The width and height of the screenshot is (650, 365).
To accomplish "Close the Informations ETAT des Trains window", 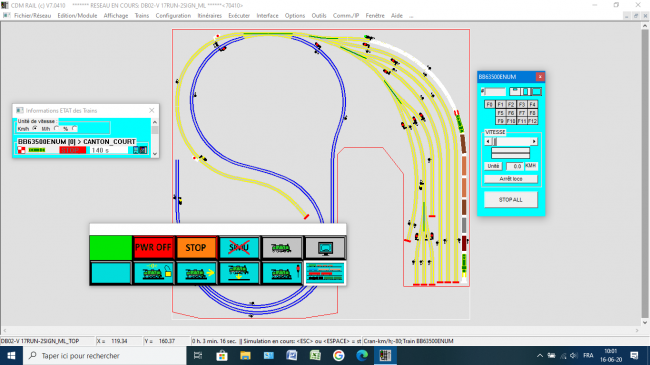I will tap(152, 110).
